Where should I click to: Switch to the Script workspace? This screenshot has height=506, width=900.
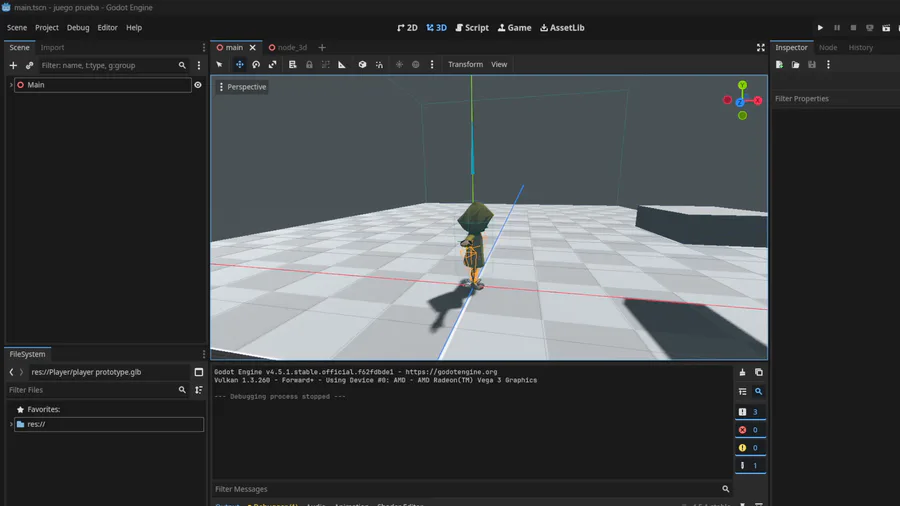(472, 28)
